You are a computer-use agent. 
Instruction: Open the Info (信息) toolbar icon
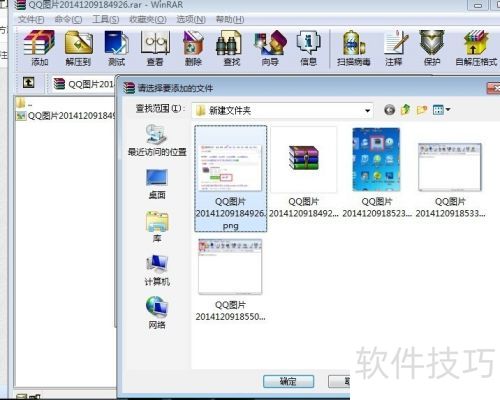click(x=308, y=48)
